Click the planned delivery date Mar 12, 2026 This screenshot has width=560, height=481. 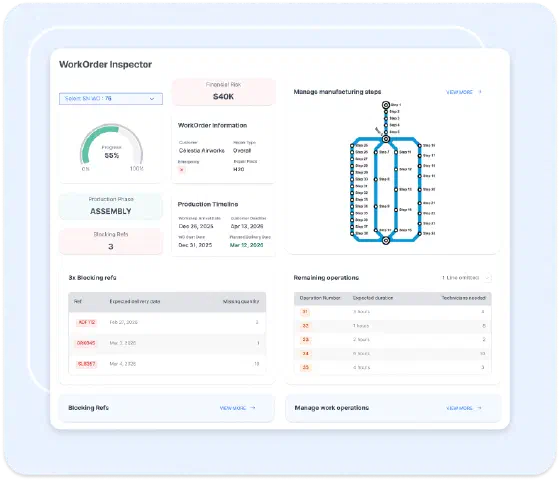pyautogui.click(x=246, y=245)
